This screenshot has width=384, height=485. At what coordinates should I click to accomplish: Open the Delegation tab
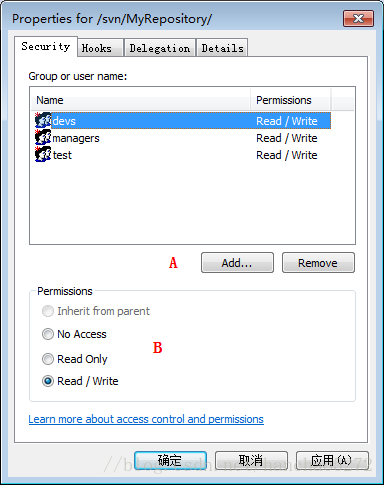click(160, 48)
